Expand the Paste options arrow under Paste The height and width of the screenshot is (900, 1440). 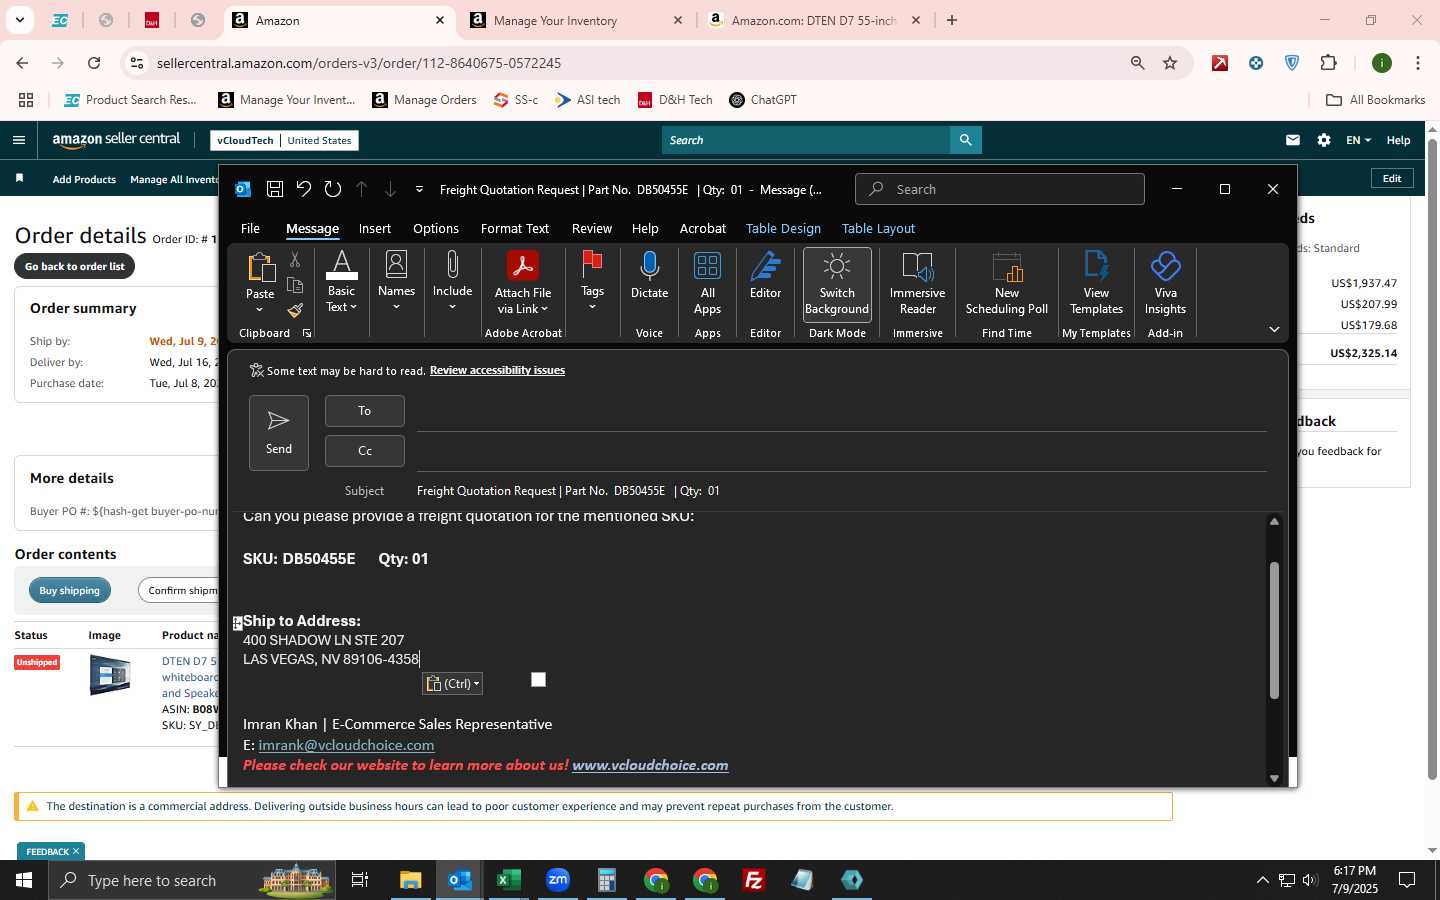(x=260, y=309)
